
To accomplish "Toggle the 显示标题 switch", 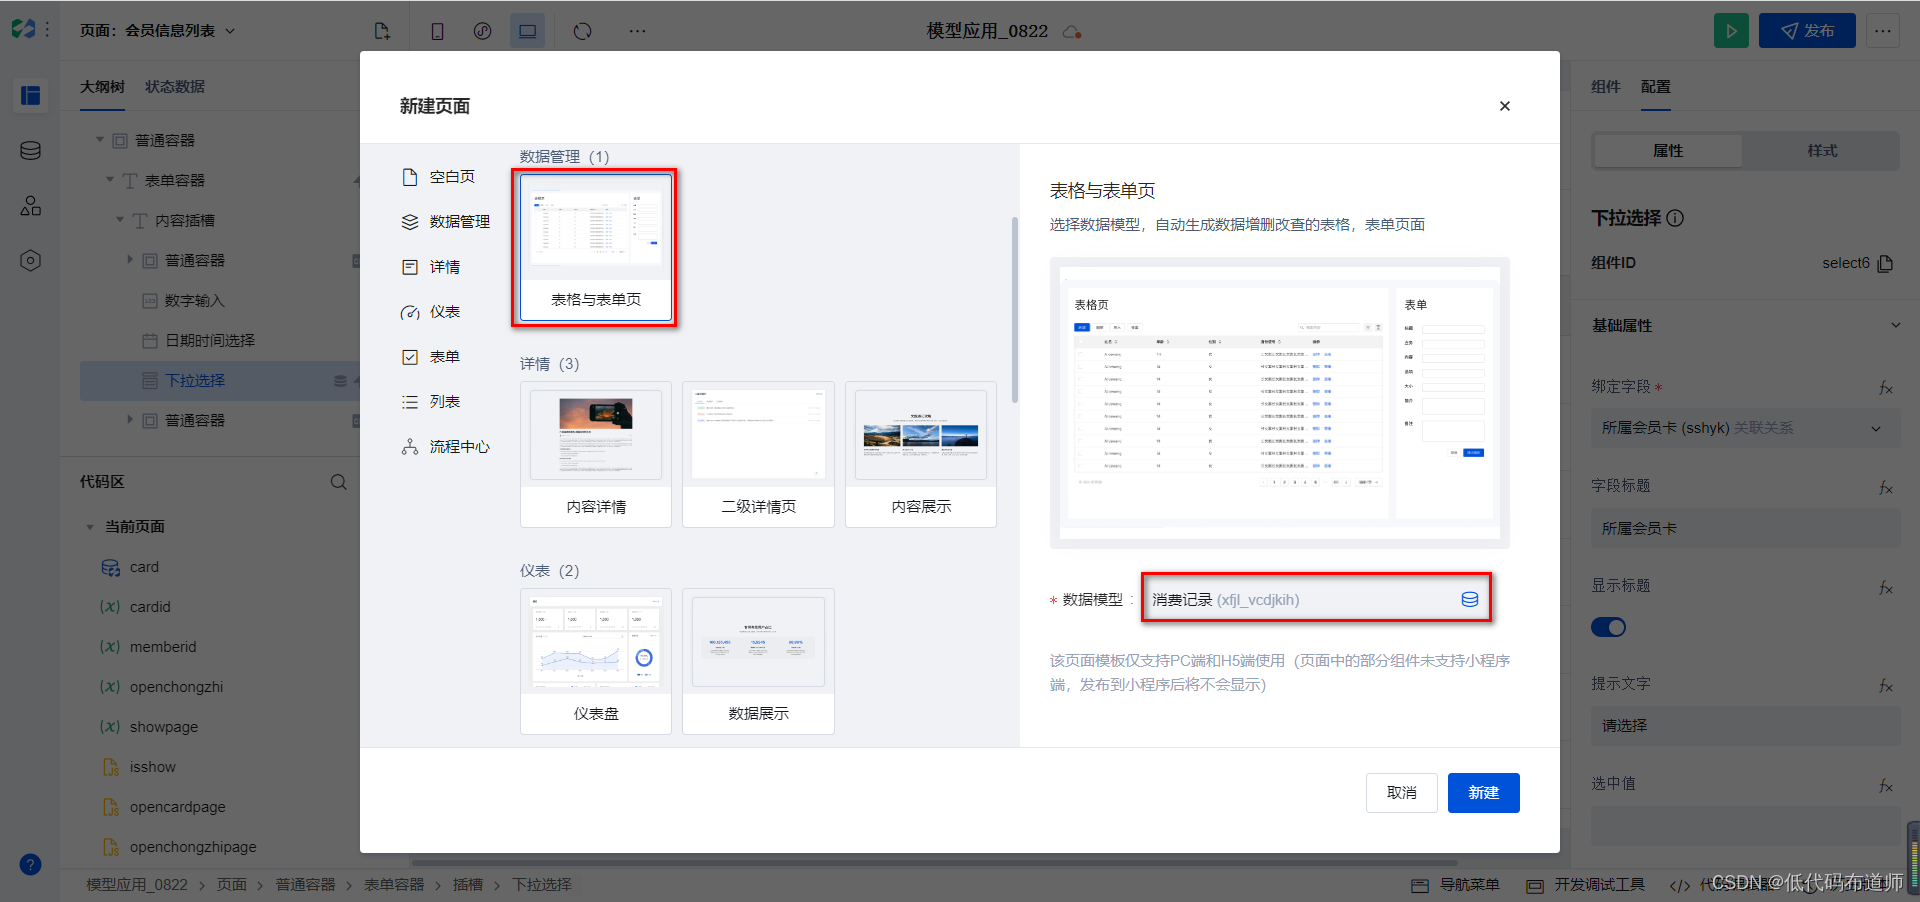I will (1608, 627).
